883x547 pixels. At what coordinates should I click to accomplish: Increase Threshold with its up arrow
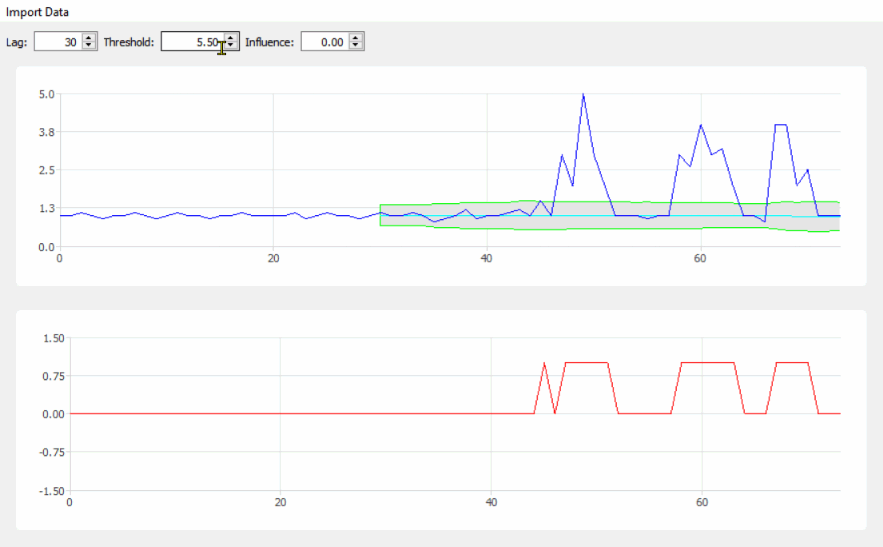click(231, 37)
